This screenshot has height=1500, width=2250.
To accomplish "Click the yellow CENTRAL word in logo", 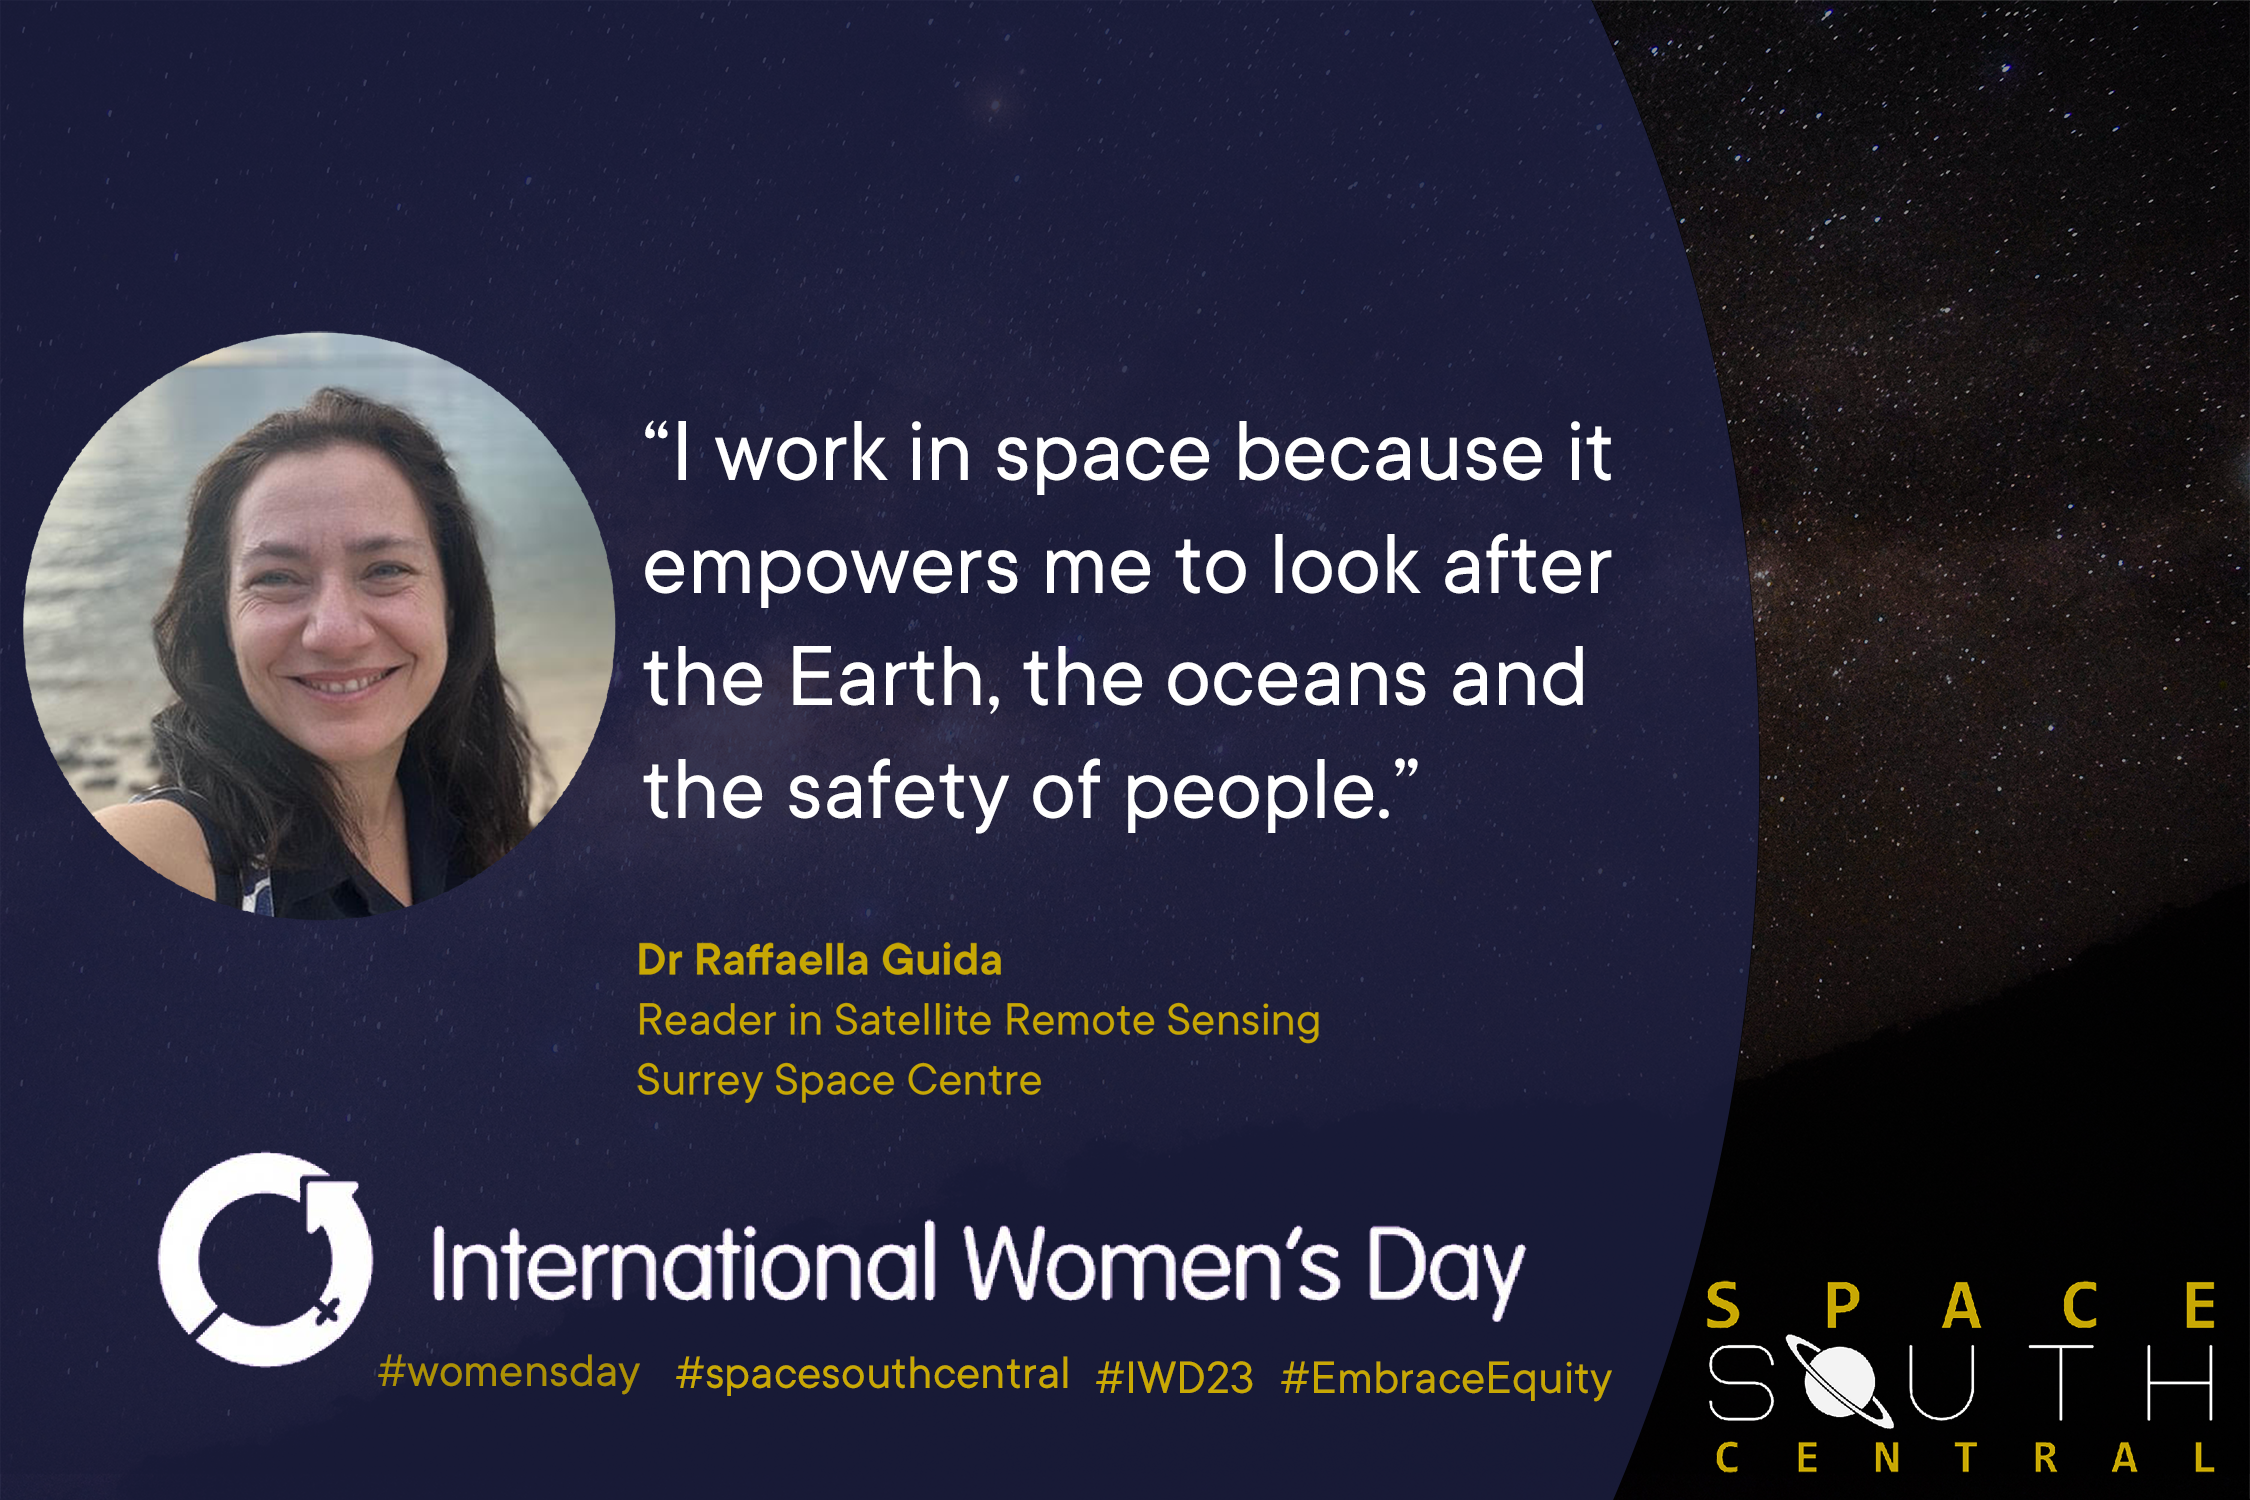I will point(1964,1458).
